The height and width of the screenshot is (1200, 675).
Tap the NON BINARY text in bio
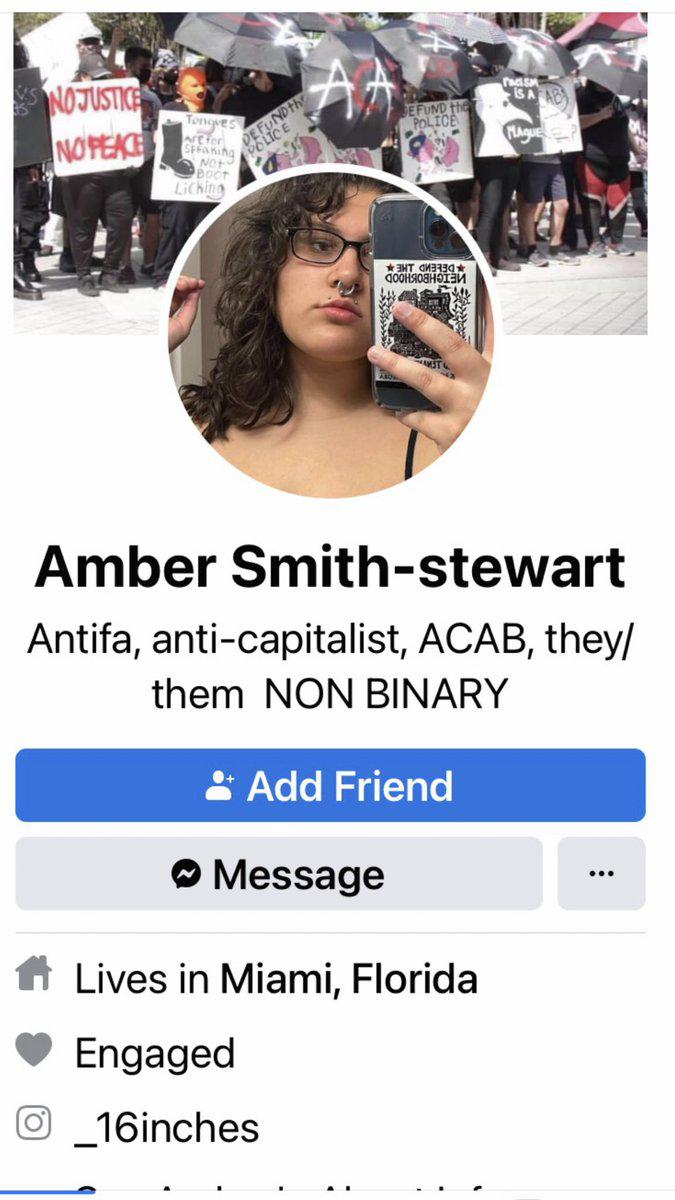(387, 693)
